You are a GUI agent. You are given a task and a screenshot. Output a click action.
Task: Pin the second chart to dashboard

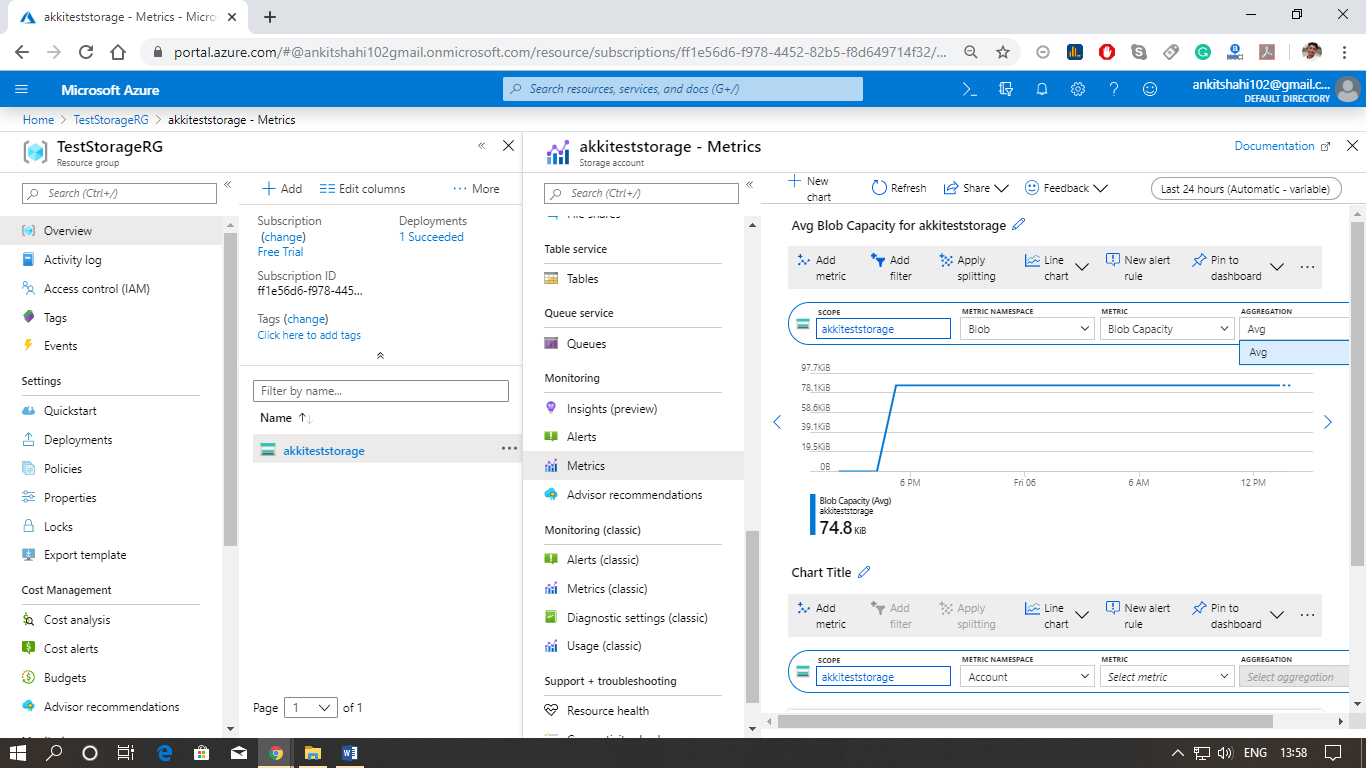[x=1227, y=616]
